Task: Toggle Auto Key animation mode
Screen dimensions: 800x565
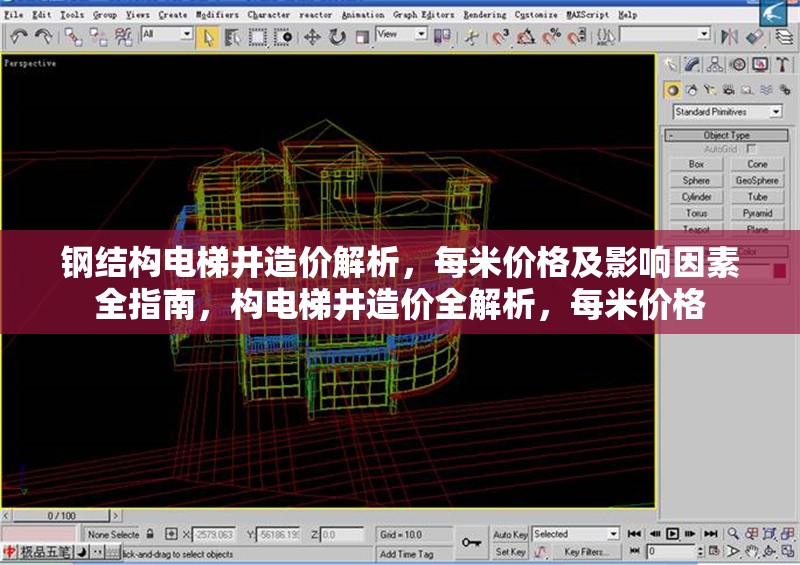Action: pos(510,534)
